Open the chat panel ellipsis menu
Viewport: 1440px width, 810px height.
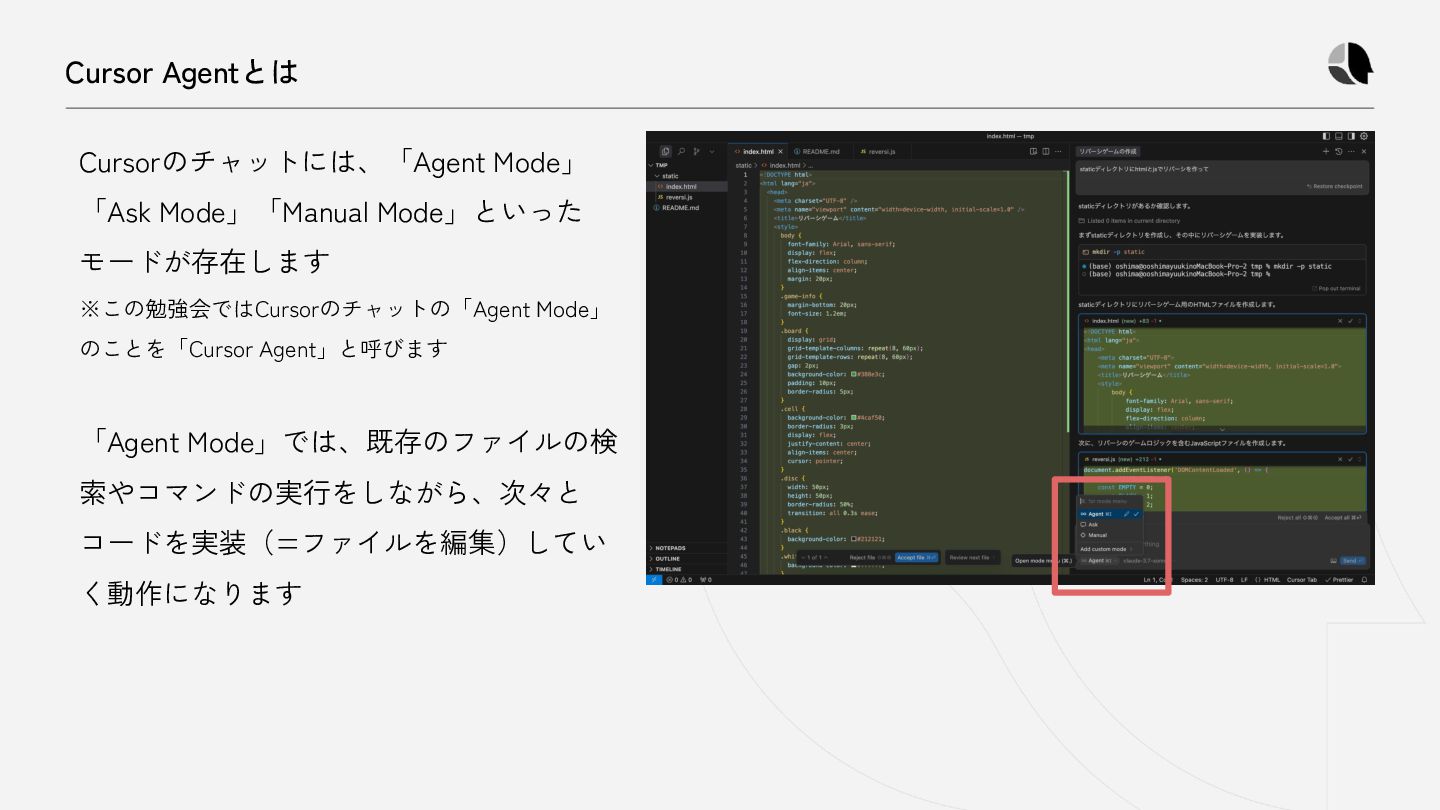(x=1351, y=151)
